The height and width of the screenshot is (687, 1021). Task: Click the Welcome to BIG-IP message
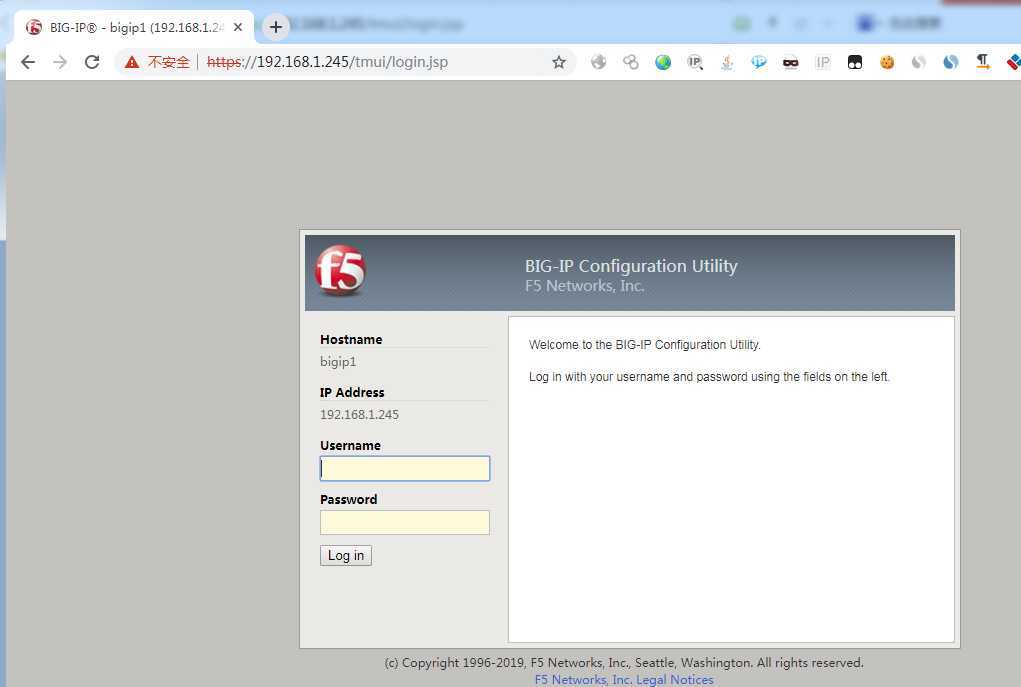coord(645,344)
